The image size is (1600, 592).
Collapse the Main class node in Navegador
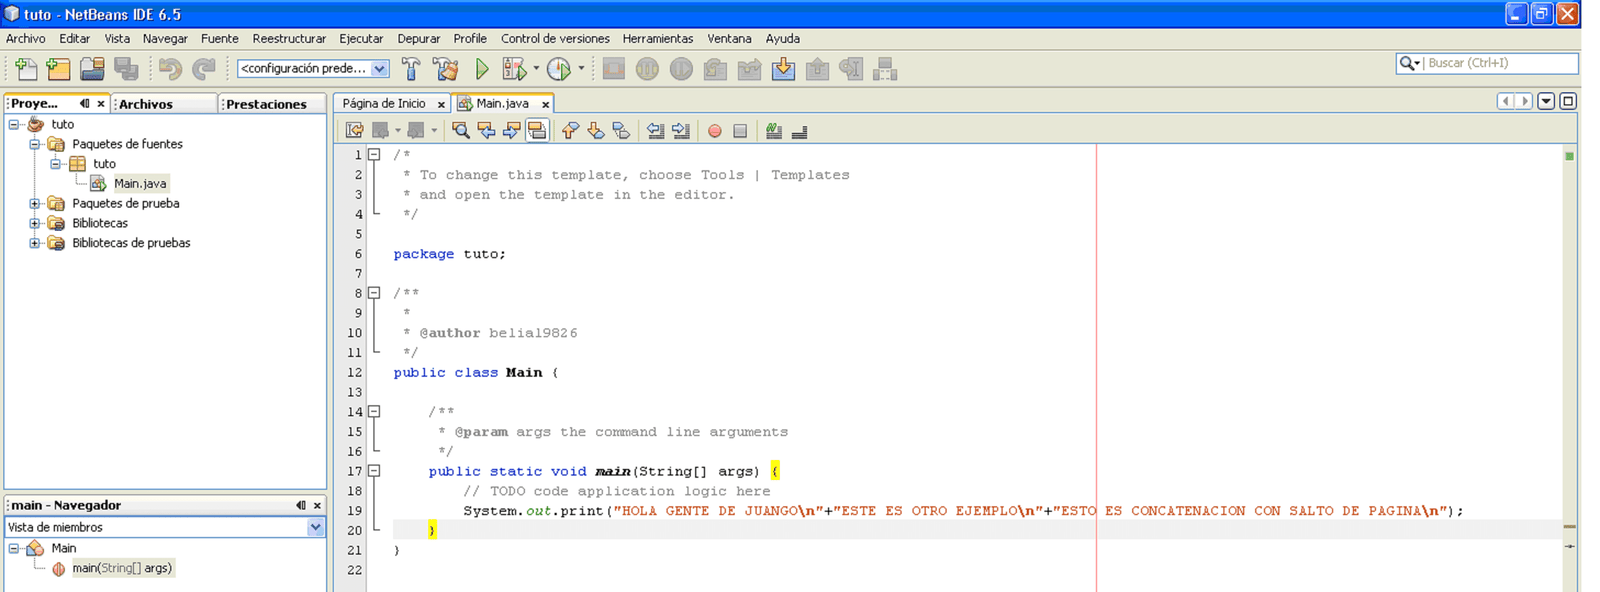click(14, 548)
